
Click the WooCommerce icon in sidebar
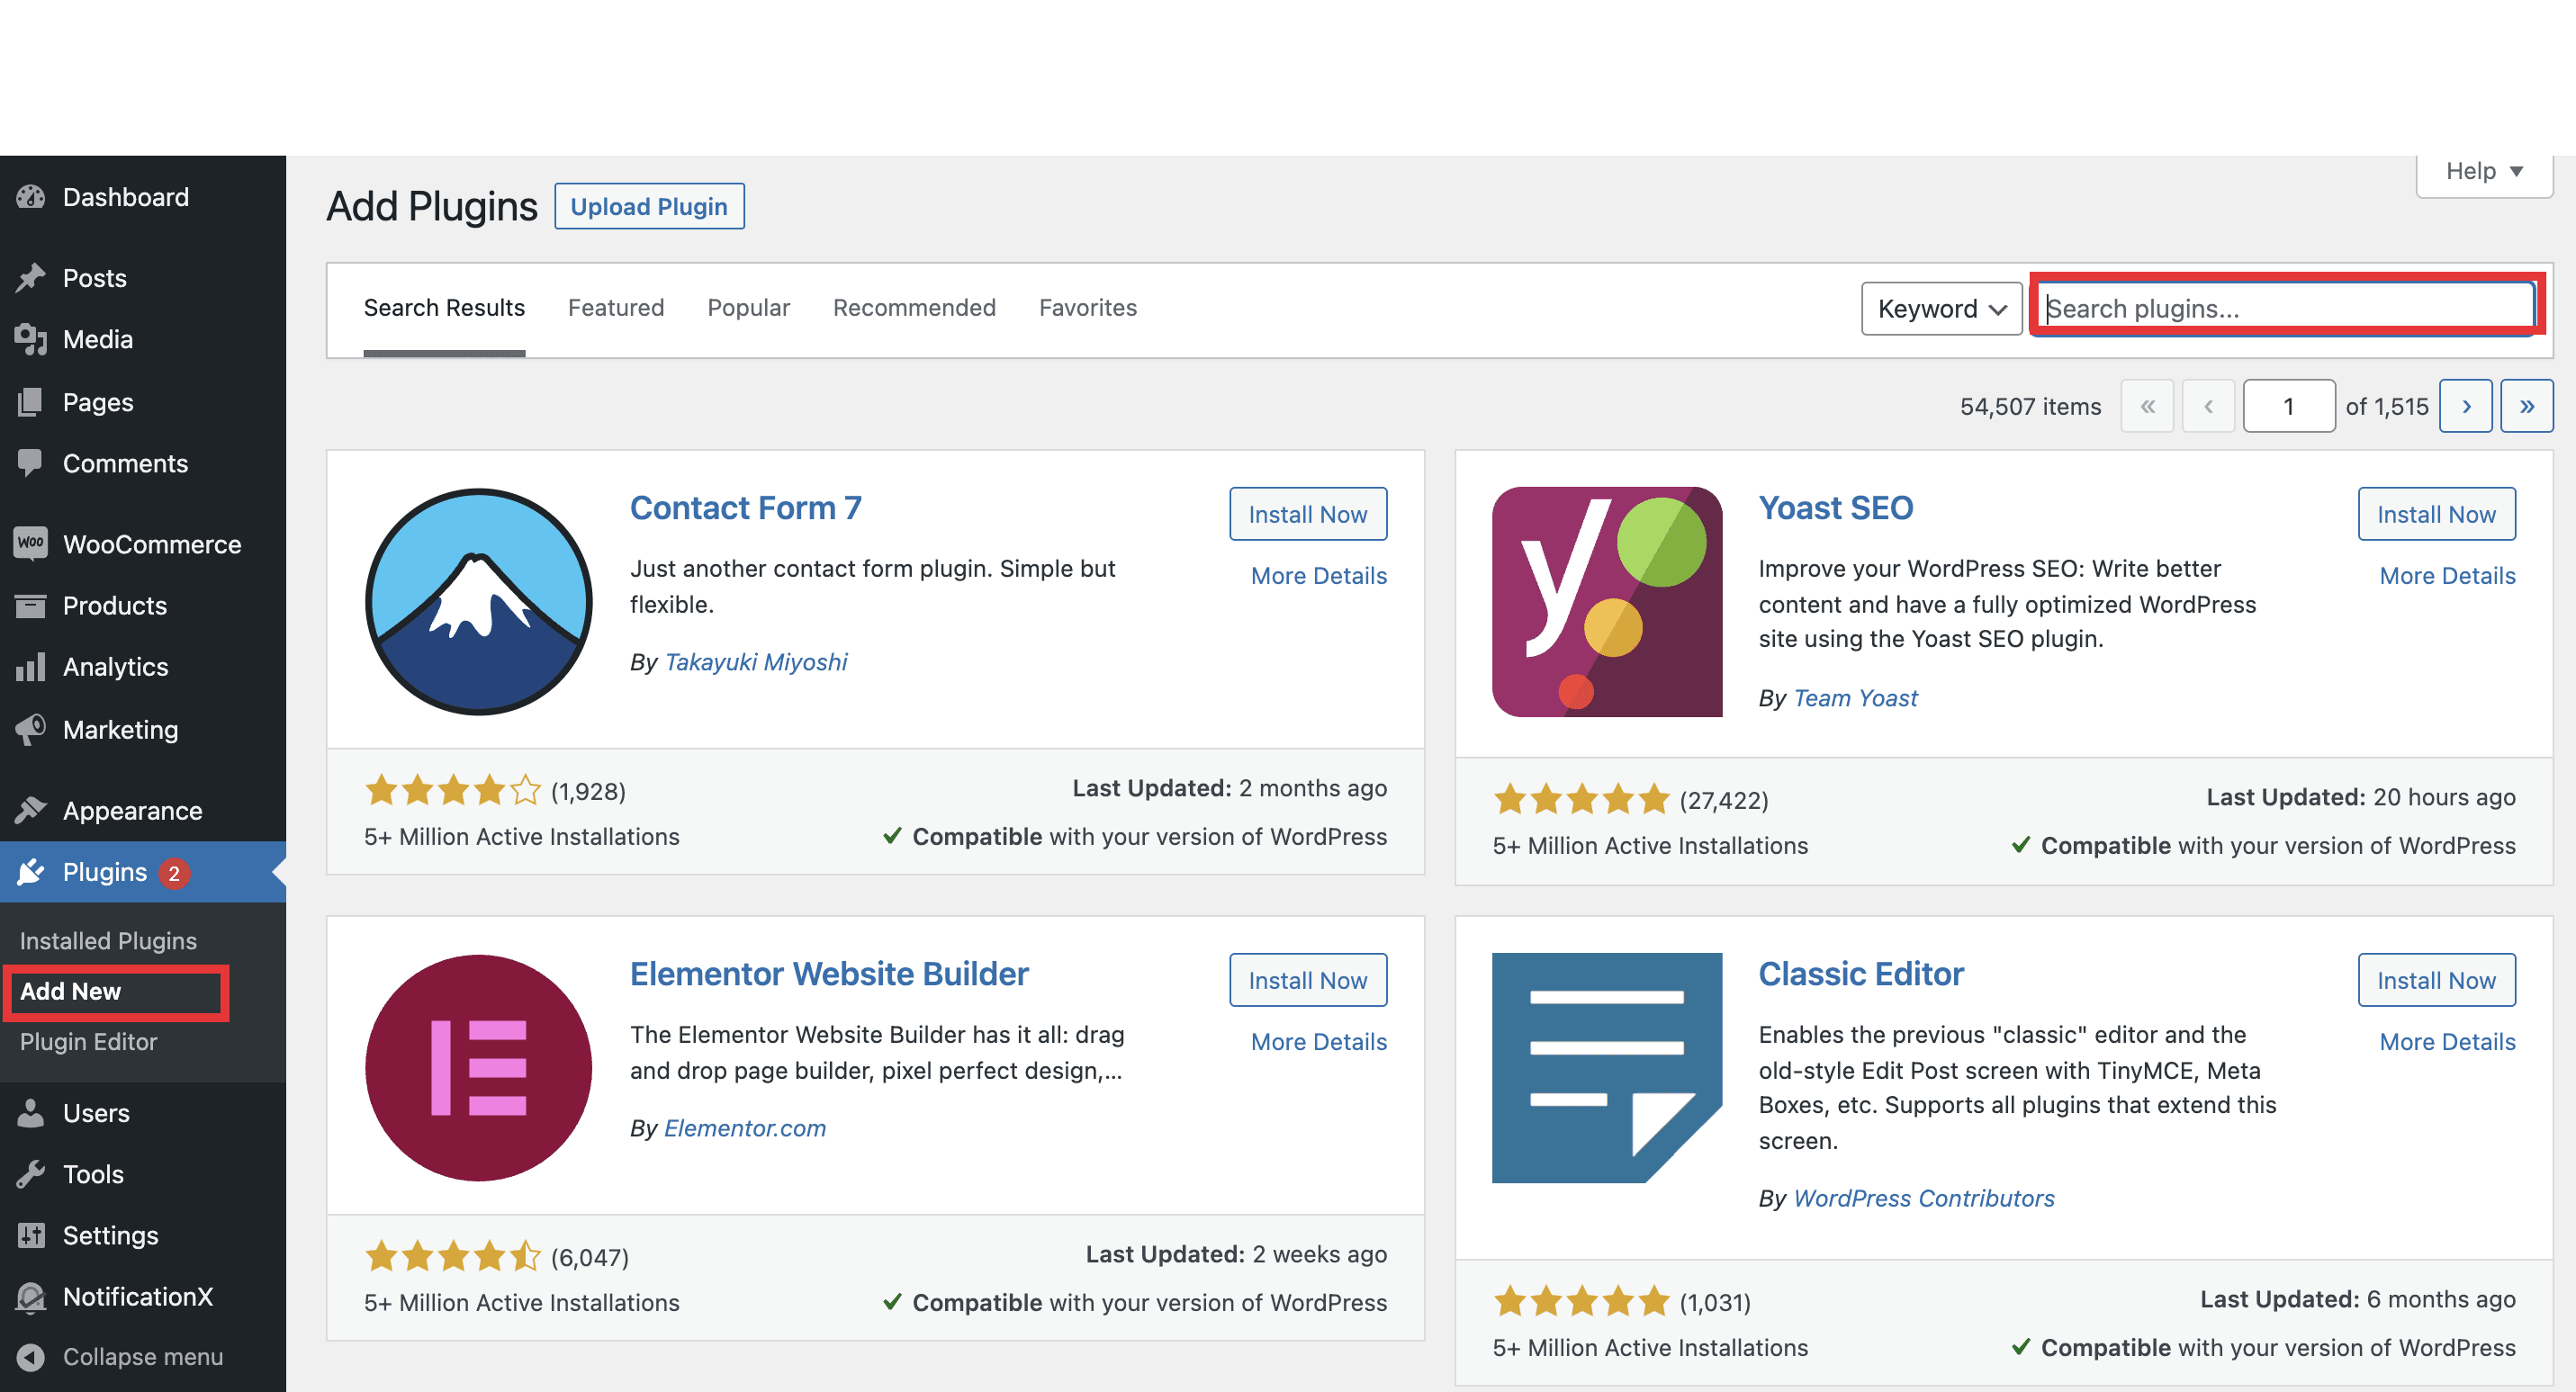(31, 542)
